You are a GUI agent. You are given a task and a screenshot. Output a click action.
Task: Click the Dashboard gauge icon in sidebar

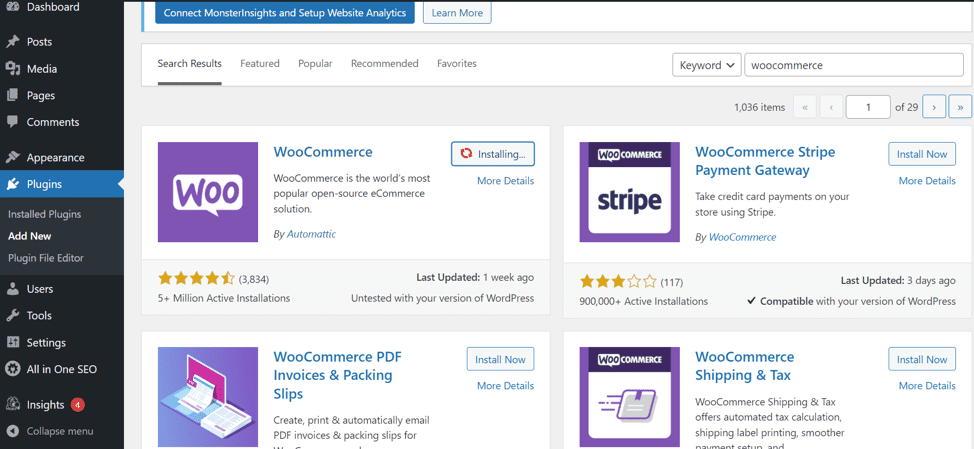(x=12, y=7)
